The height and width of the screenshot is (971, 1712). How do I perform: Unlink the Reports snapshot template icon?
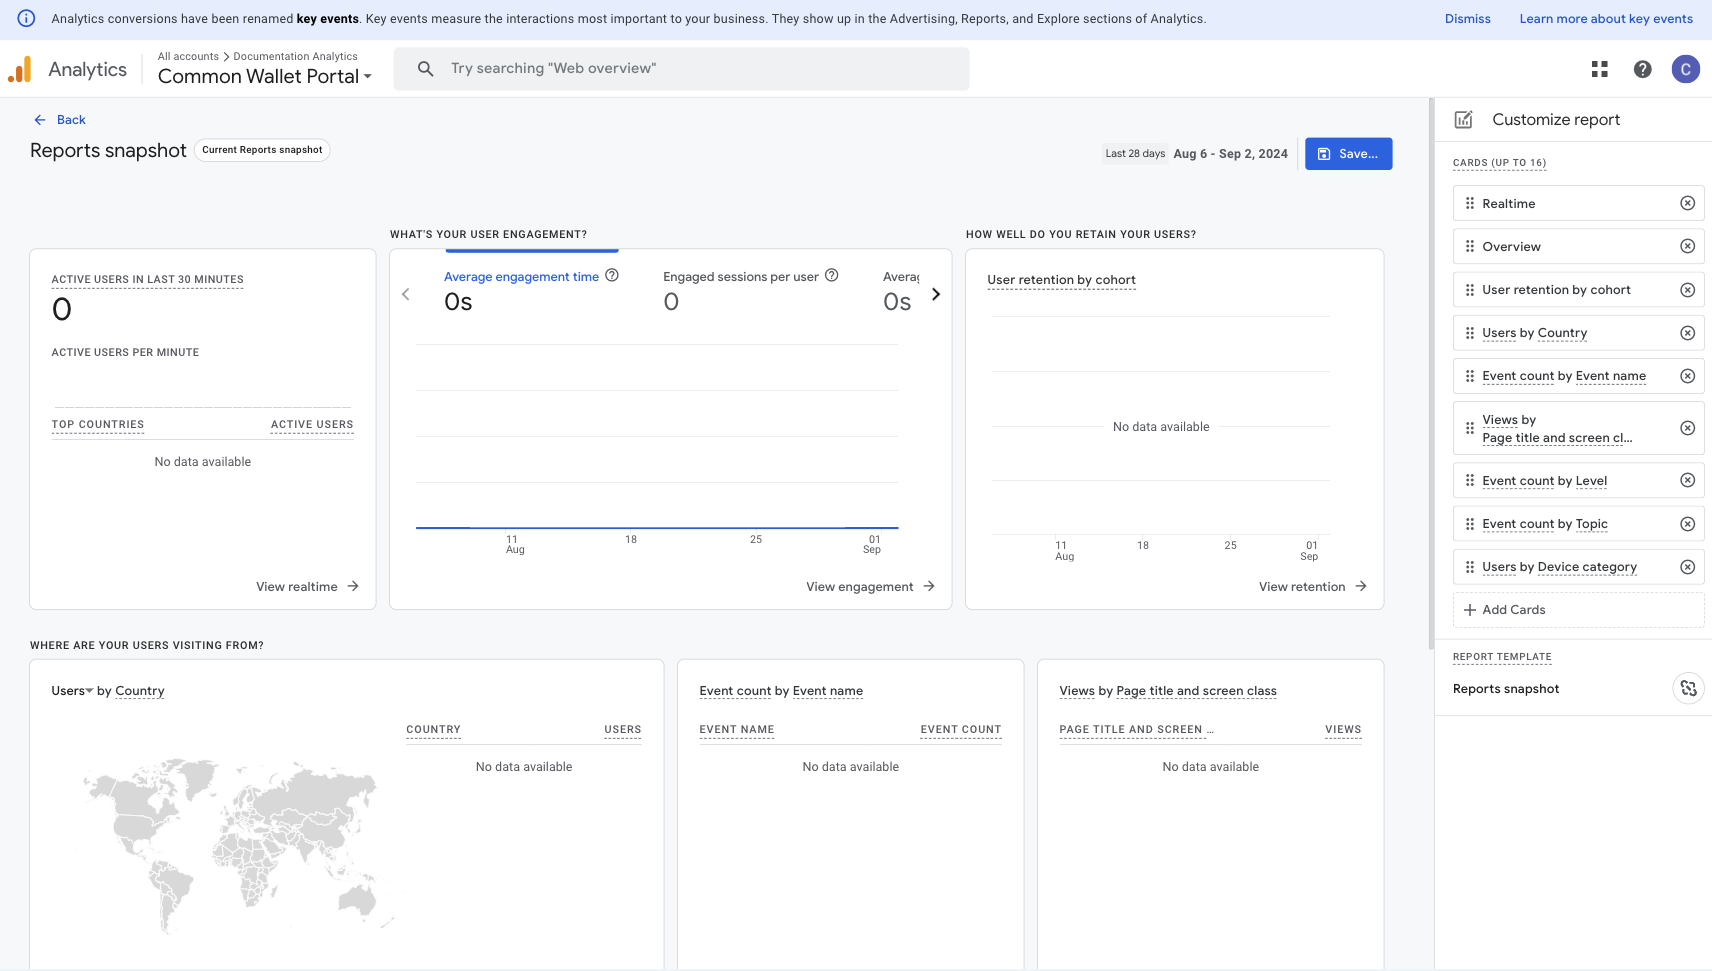1688,688
